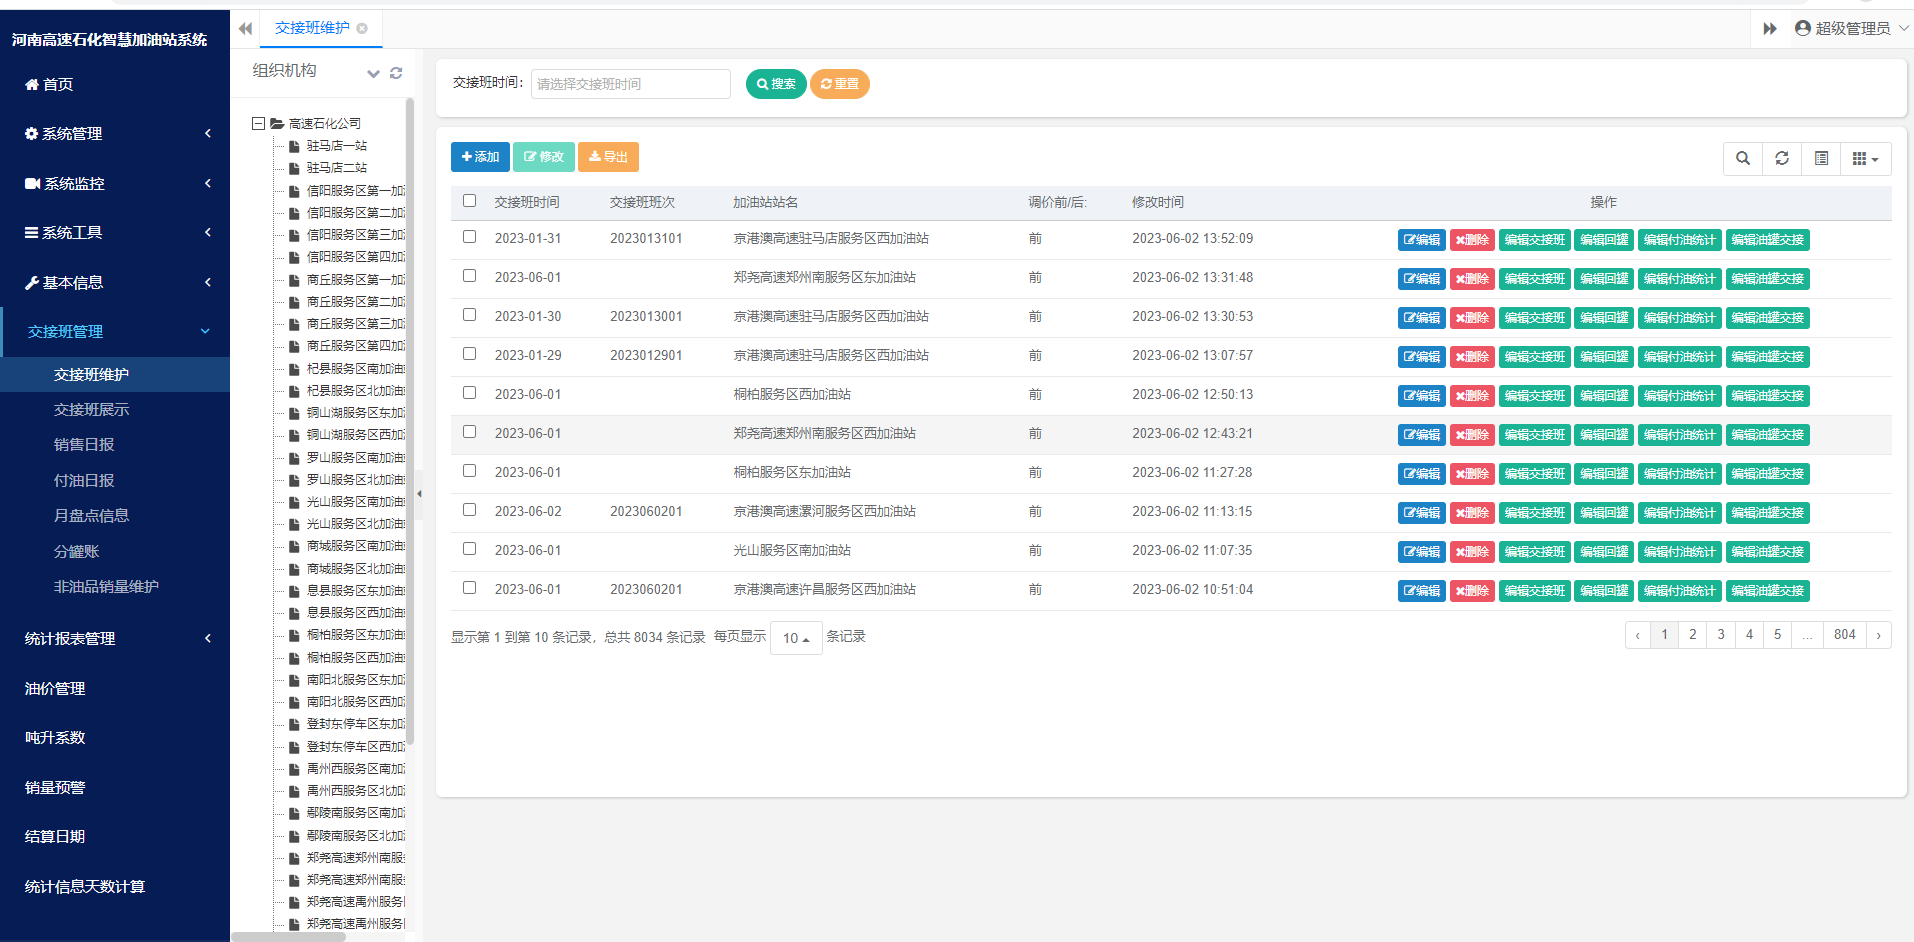Open the 月盘点信息 submenu item
Viewport: 1914px width, 942px height.
pos(91,516)
